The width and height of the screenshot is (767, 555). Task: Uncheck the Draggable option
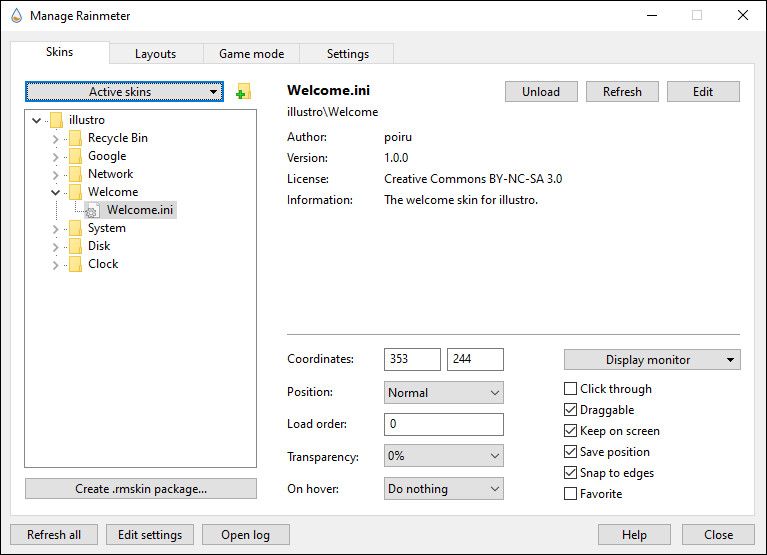(x=570, y=410)
